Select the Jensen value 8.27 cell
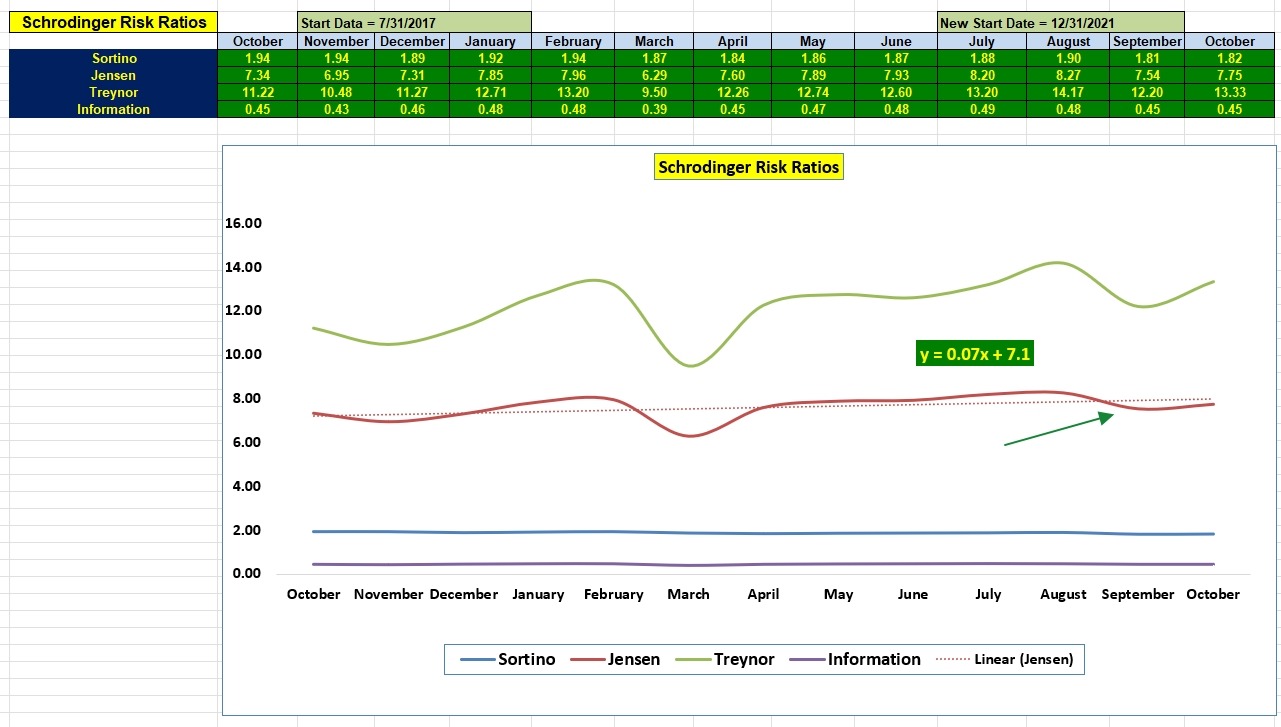The width and height of the screenshot is (1281, 727). point(1066,76)
